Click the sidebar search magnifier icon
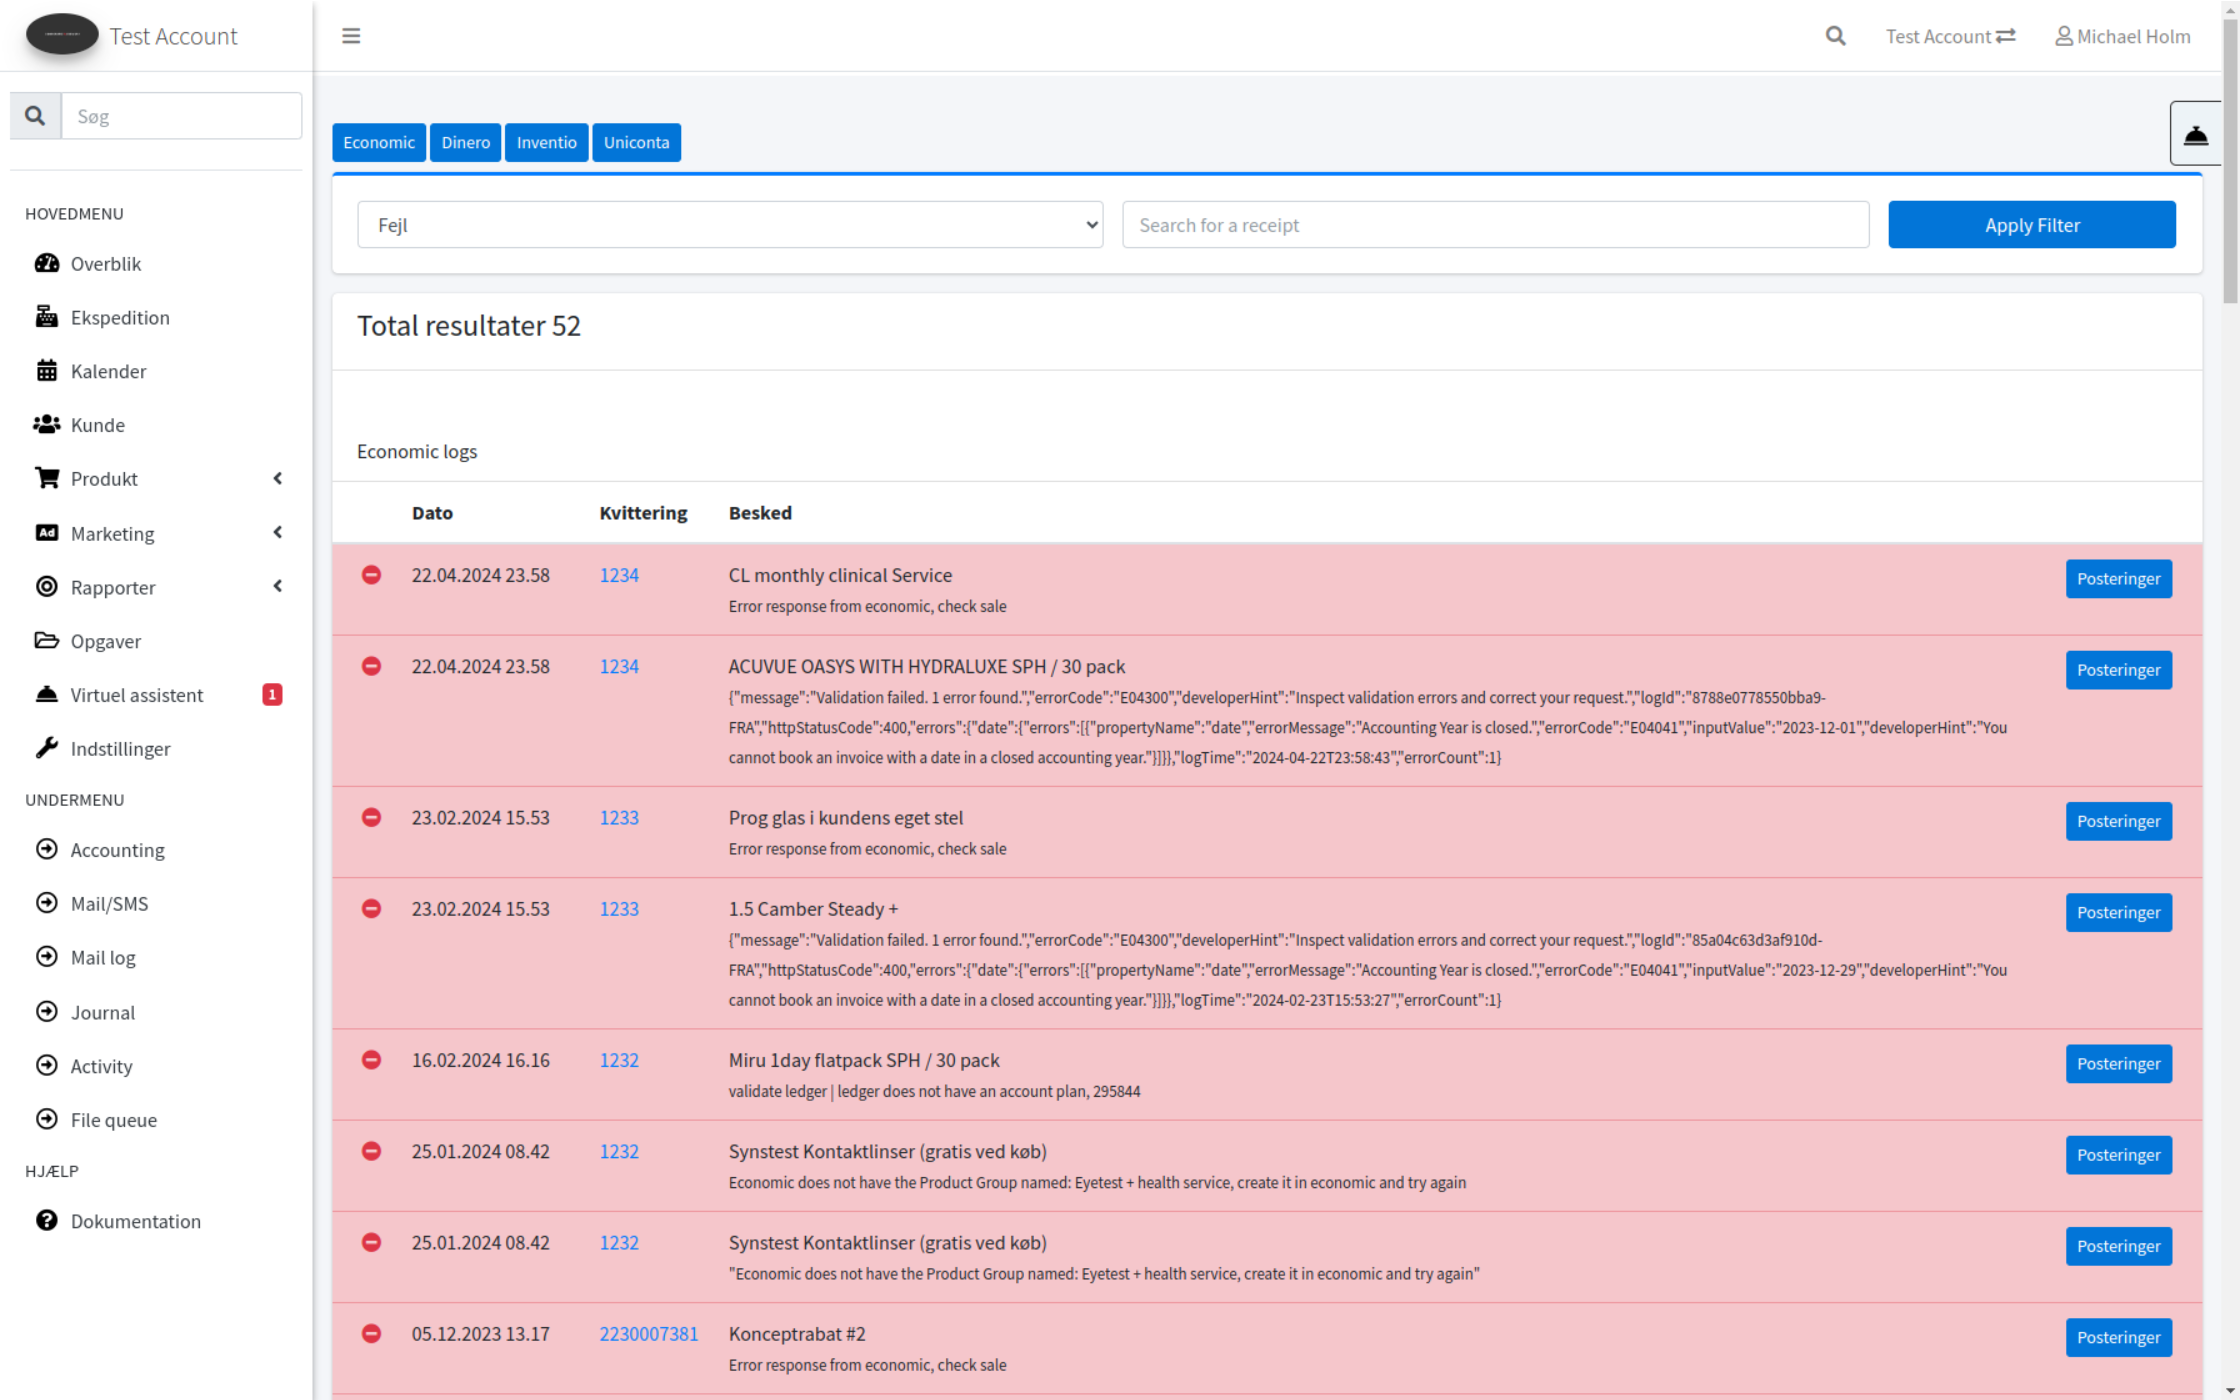Image resolution: width=2240 pixels, height=1400 pixels. click(35, 116)
